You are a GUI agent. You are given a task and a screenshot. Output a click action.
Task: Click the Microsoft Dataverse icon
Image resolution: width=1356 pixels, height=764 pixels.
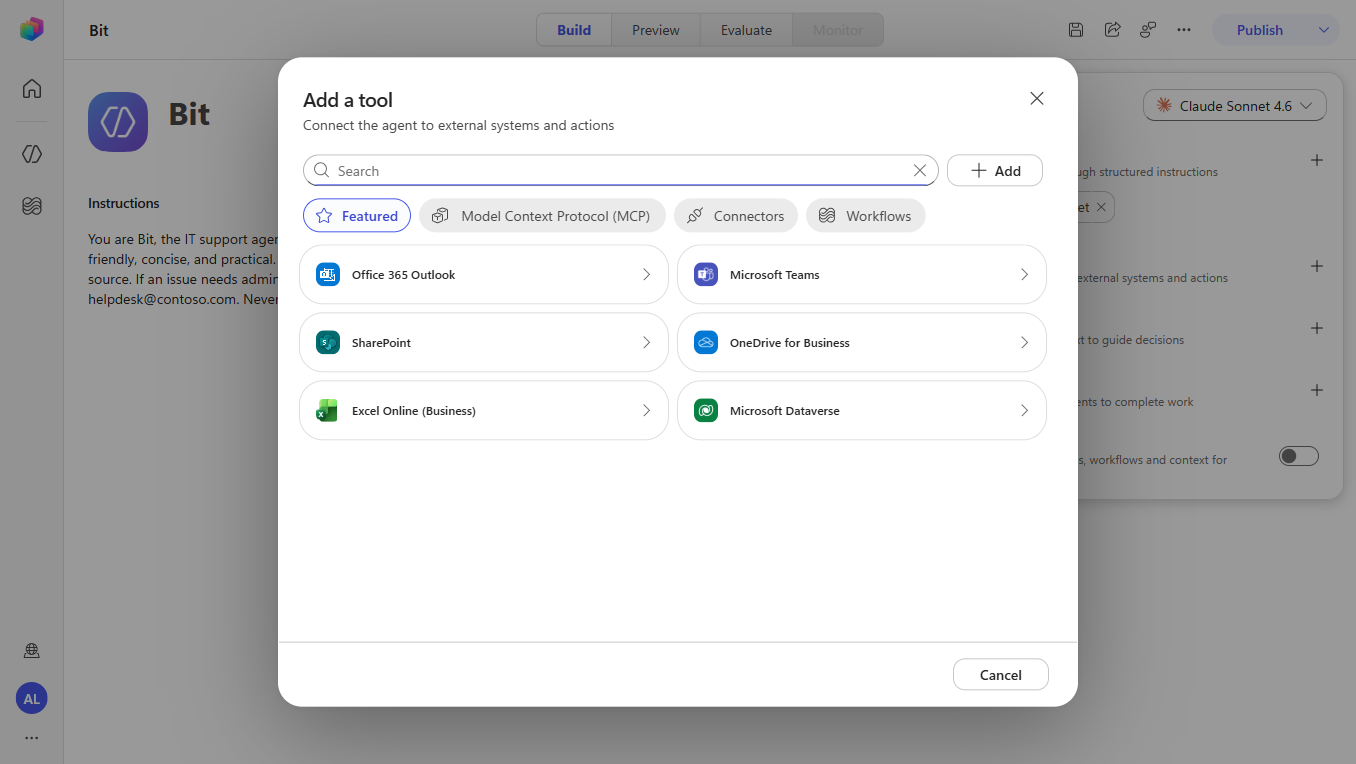pos(706,410)
